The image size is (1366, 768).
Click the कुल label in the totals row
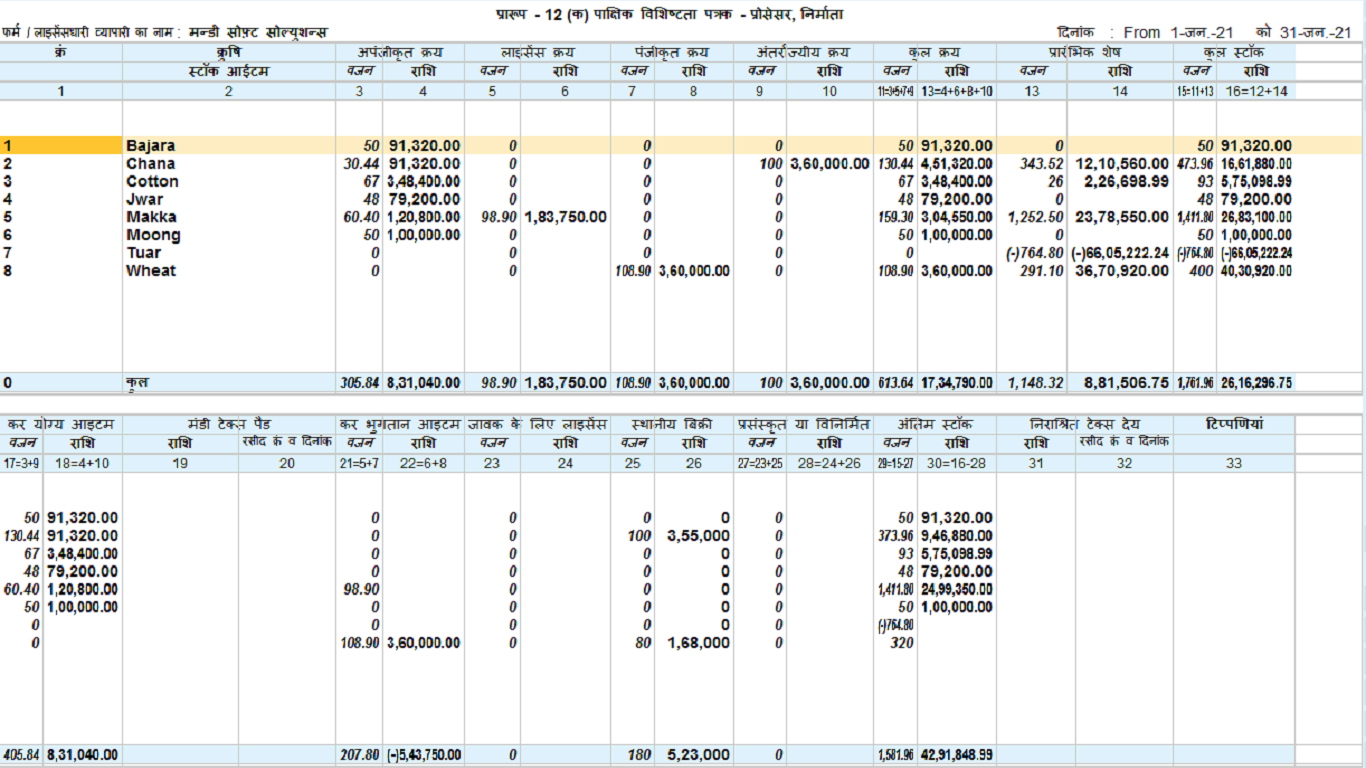(137, 383)
